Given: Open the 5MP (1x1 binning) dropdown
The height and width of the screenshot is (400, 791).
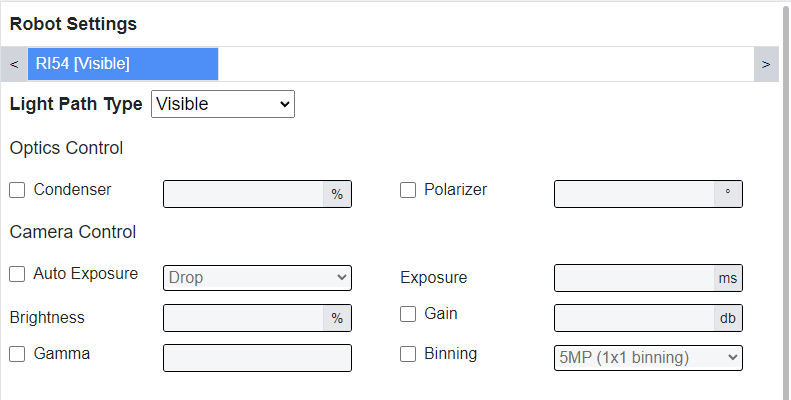Looking at the screenshot, I should [648, 358].
